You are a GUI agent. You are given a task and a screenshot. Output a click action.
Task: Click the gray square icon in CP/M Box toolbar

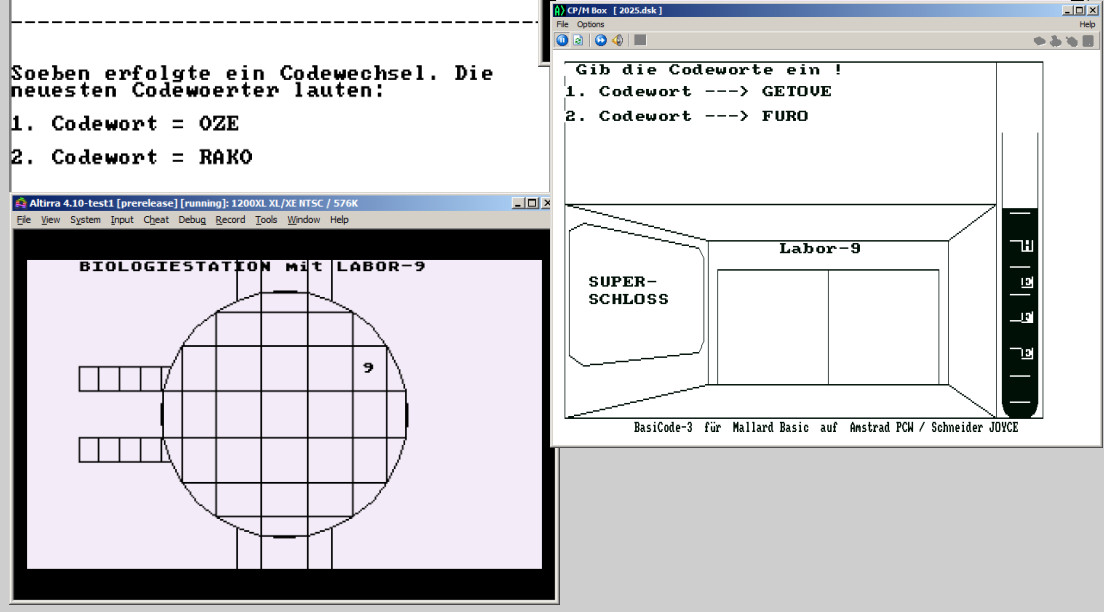[640, 40]
